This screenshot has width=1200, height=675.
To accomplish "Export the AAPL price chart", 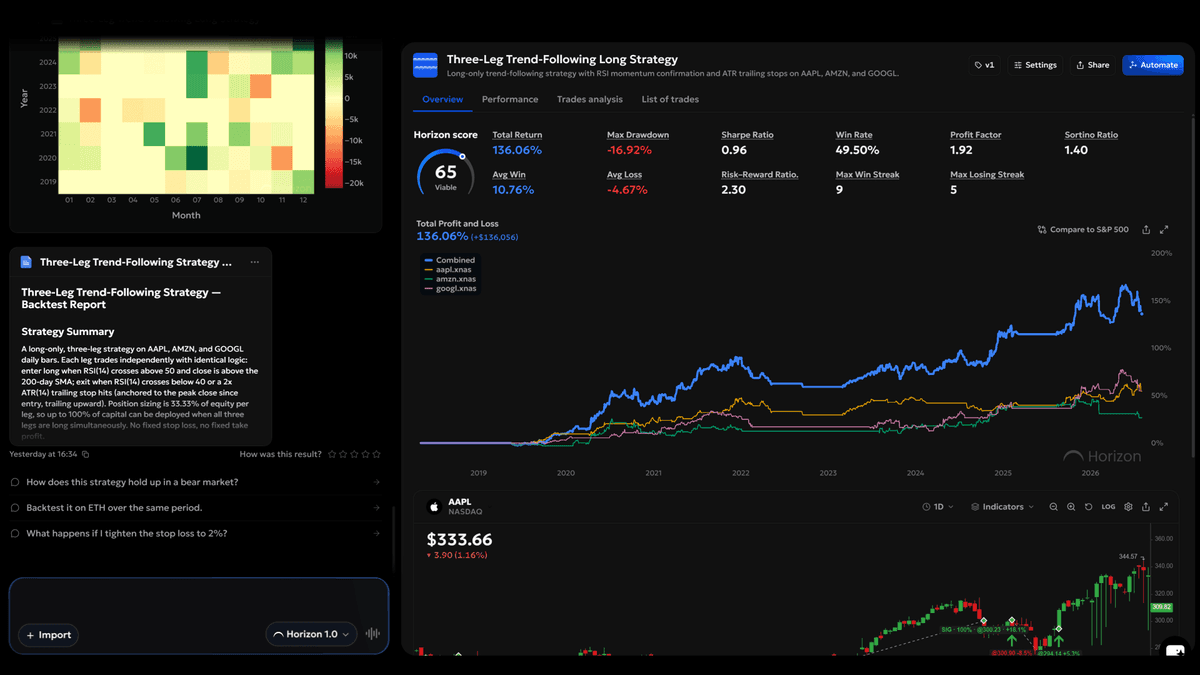I will (1146, 507).
